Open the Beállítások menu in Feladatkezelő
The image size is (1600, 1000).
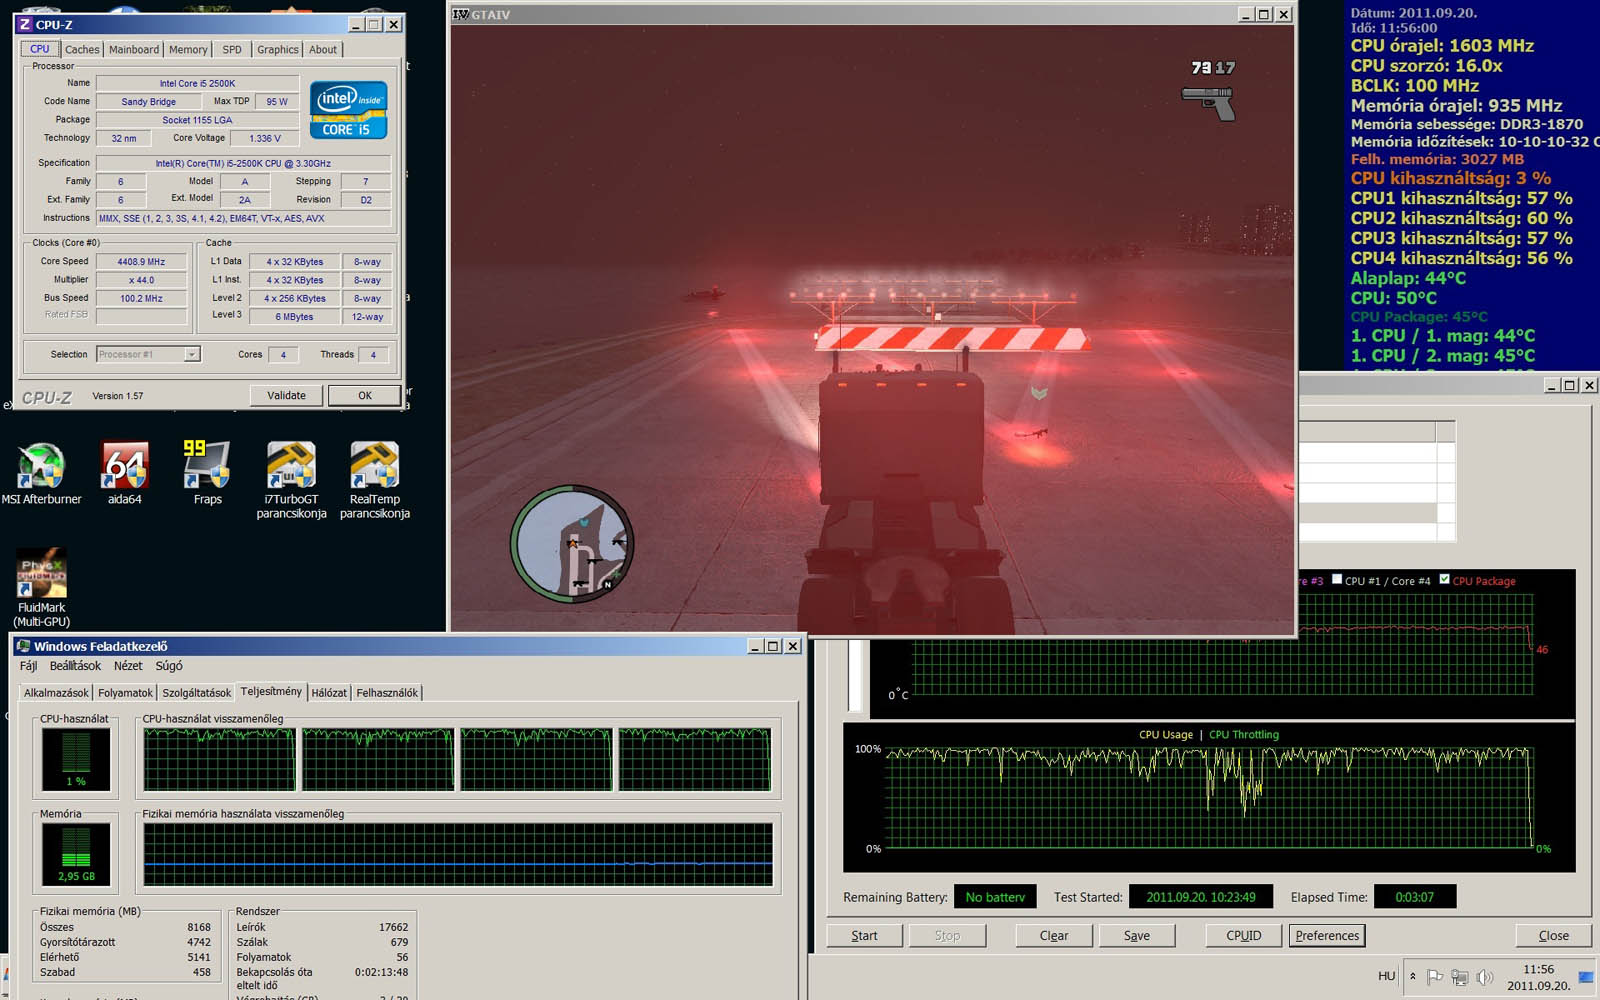click(75, 666)
